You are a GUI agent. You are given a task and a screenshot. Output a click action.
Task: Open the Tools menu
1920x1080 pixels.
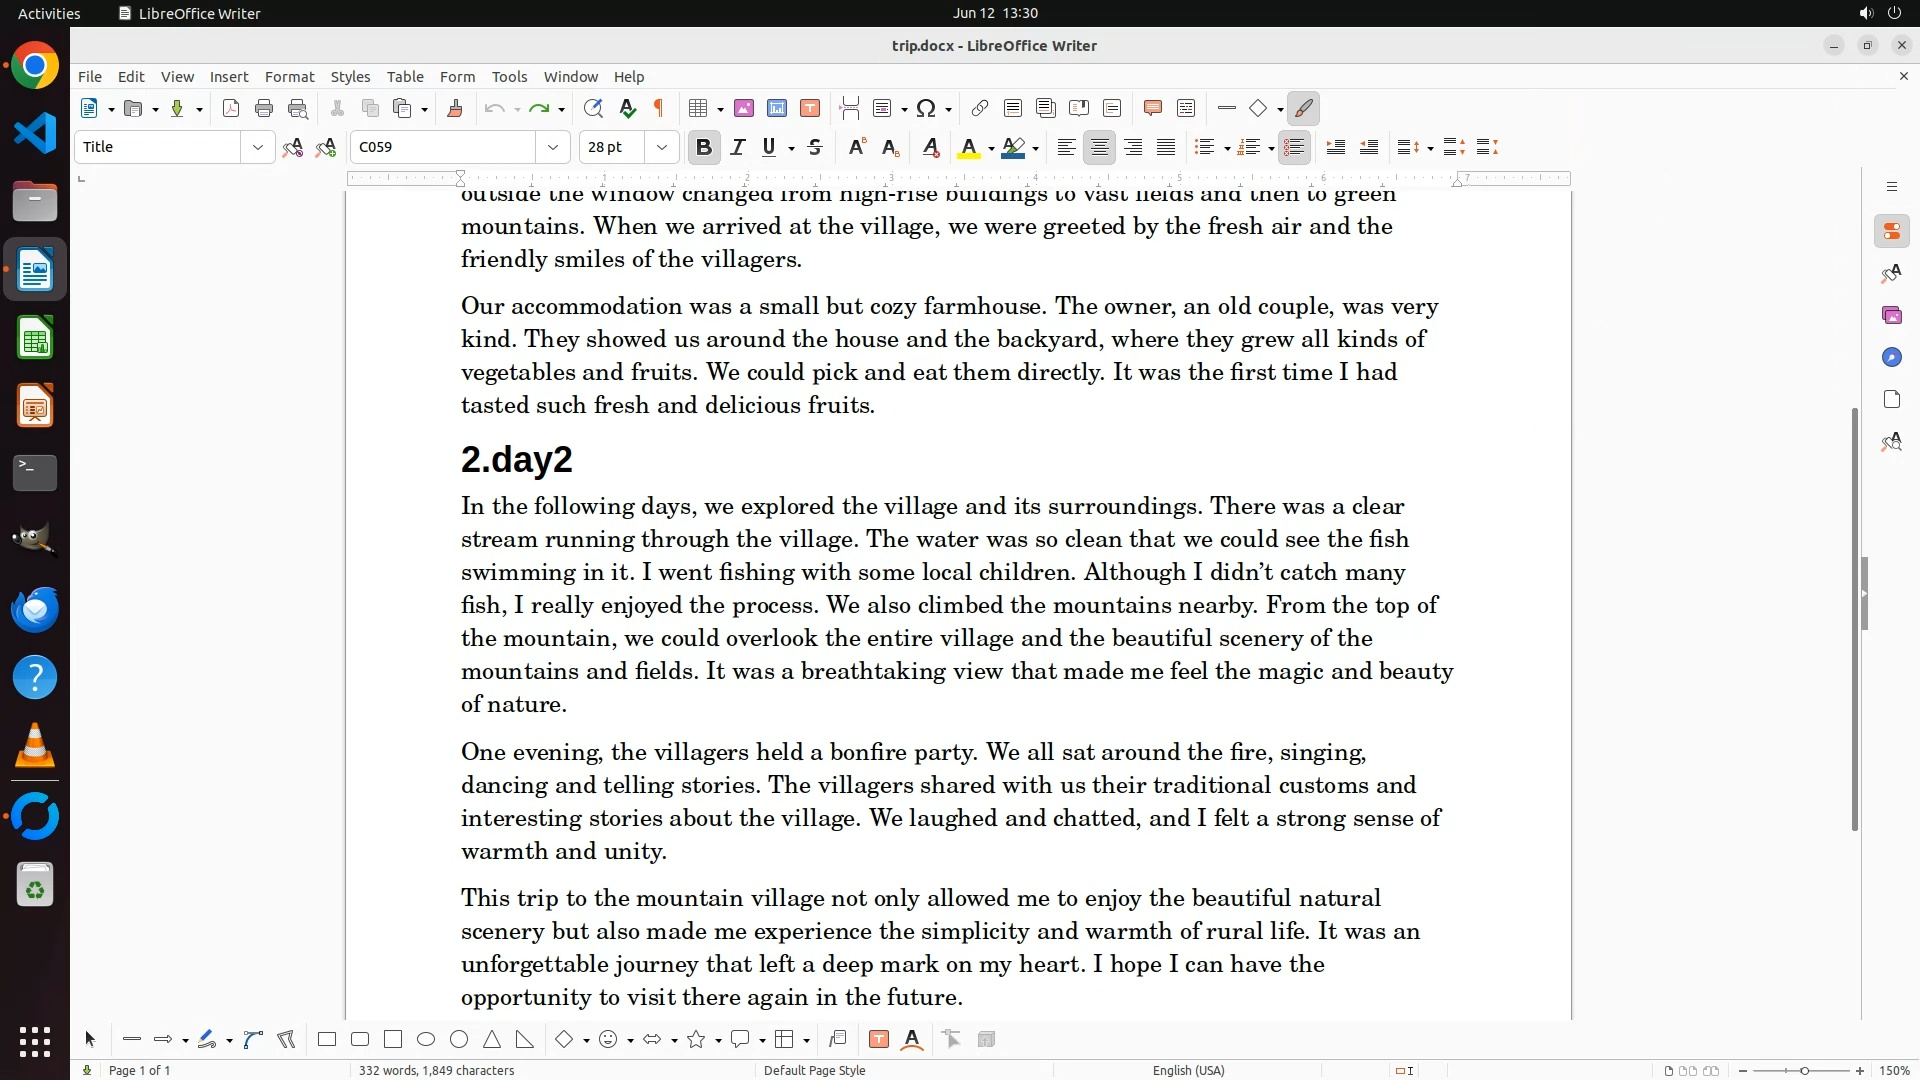[x=509, y=77]
